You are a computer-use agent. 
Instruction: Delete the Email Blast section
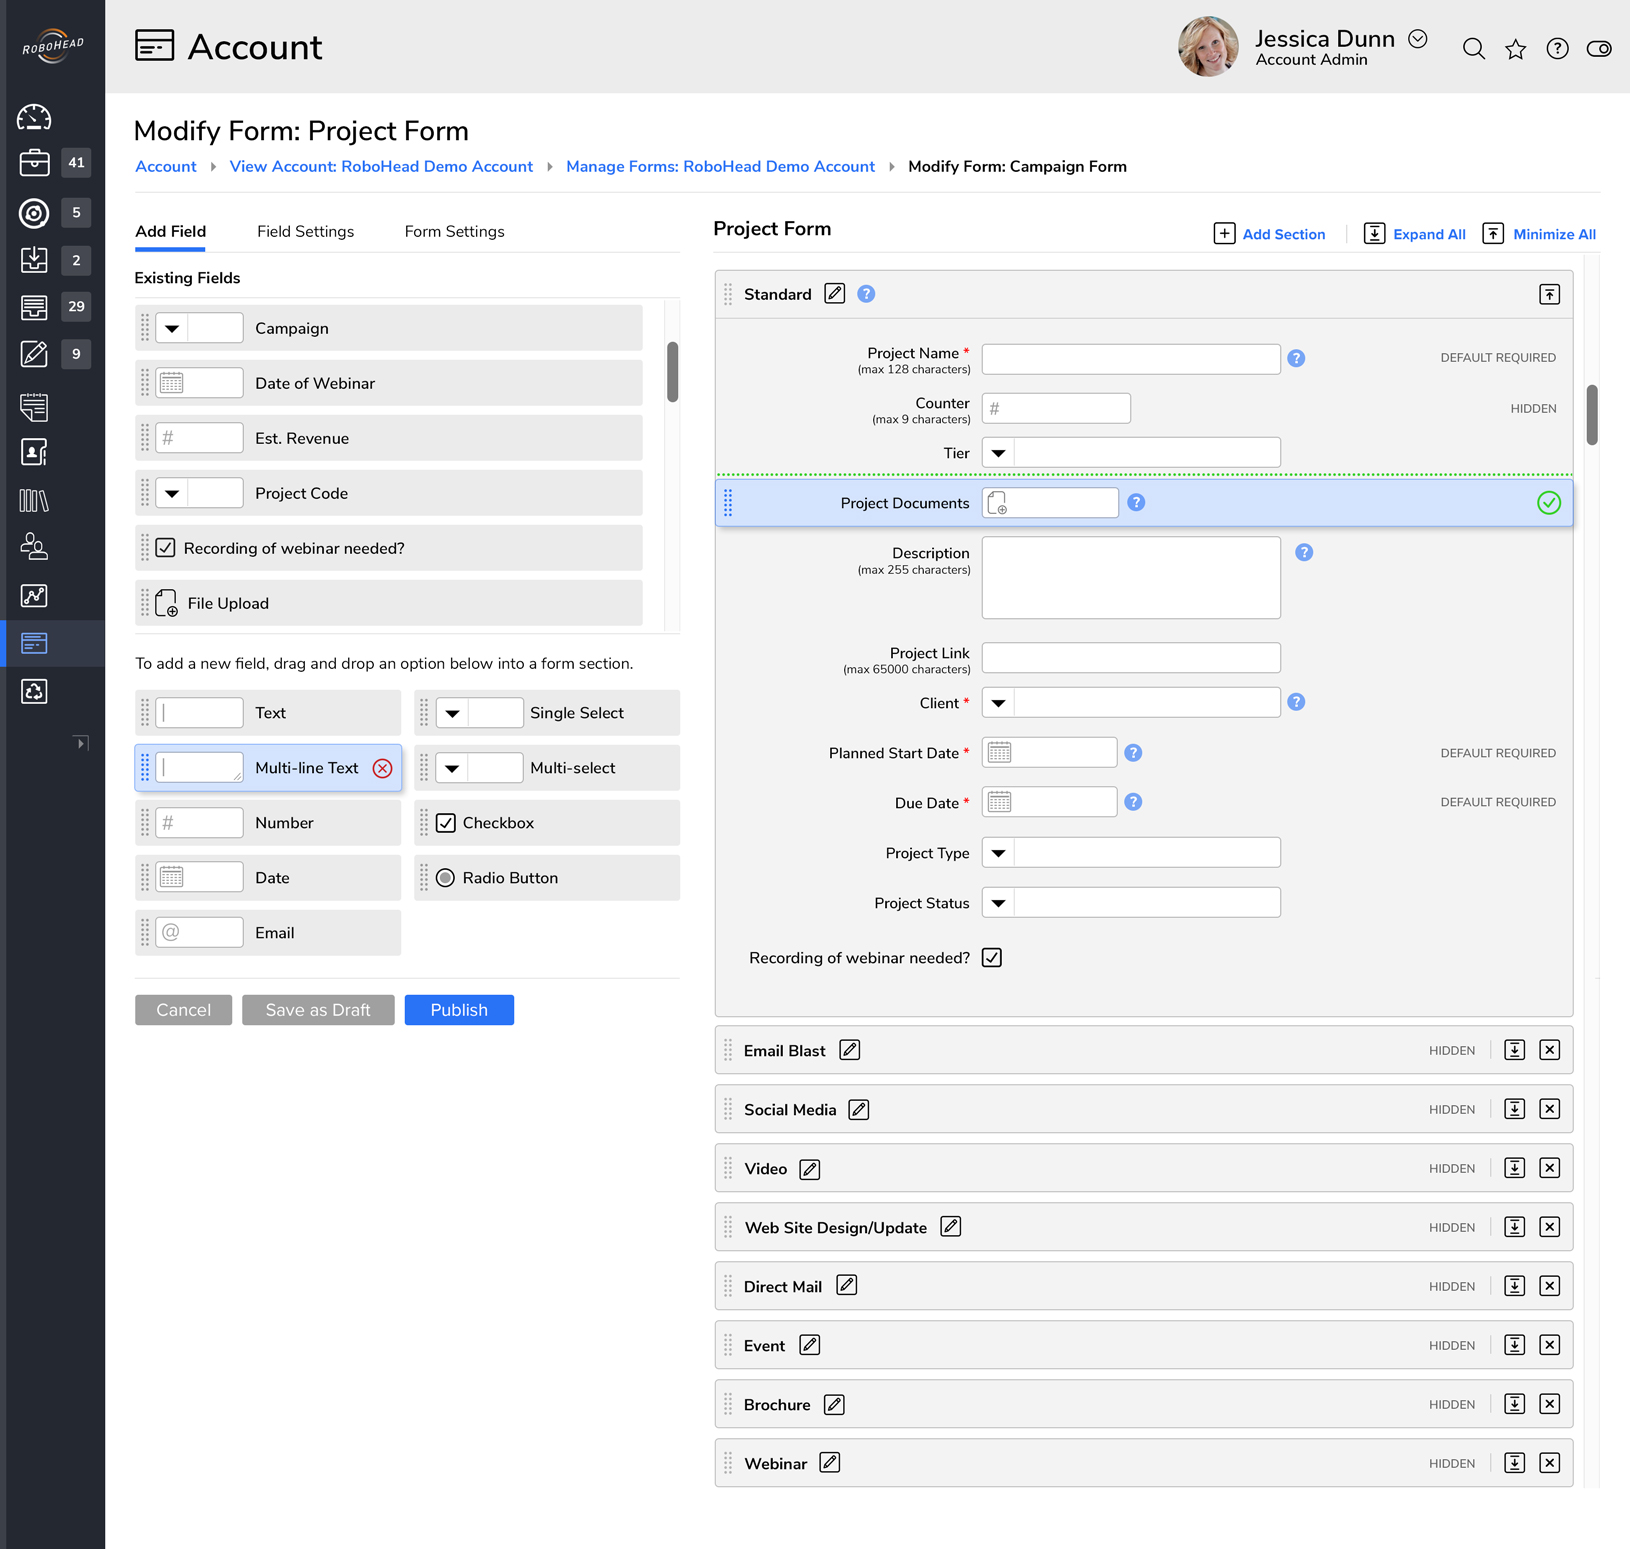point(1549,1050)
